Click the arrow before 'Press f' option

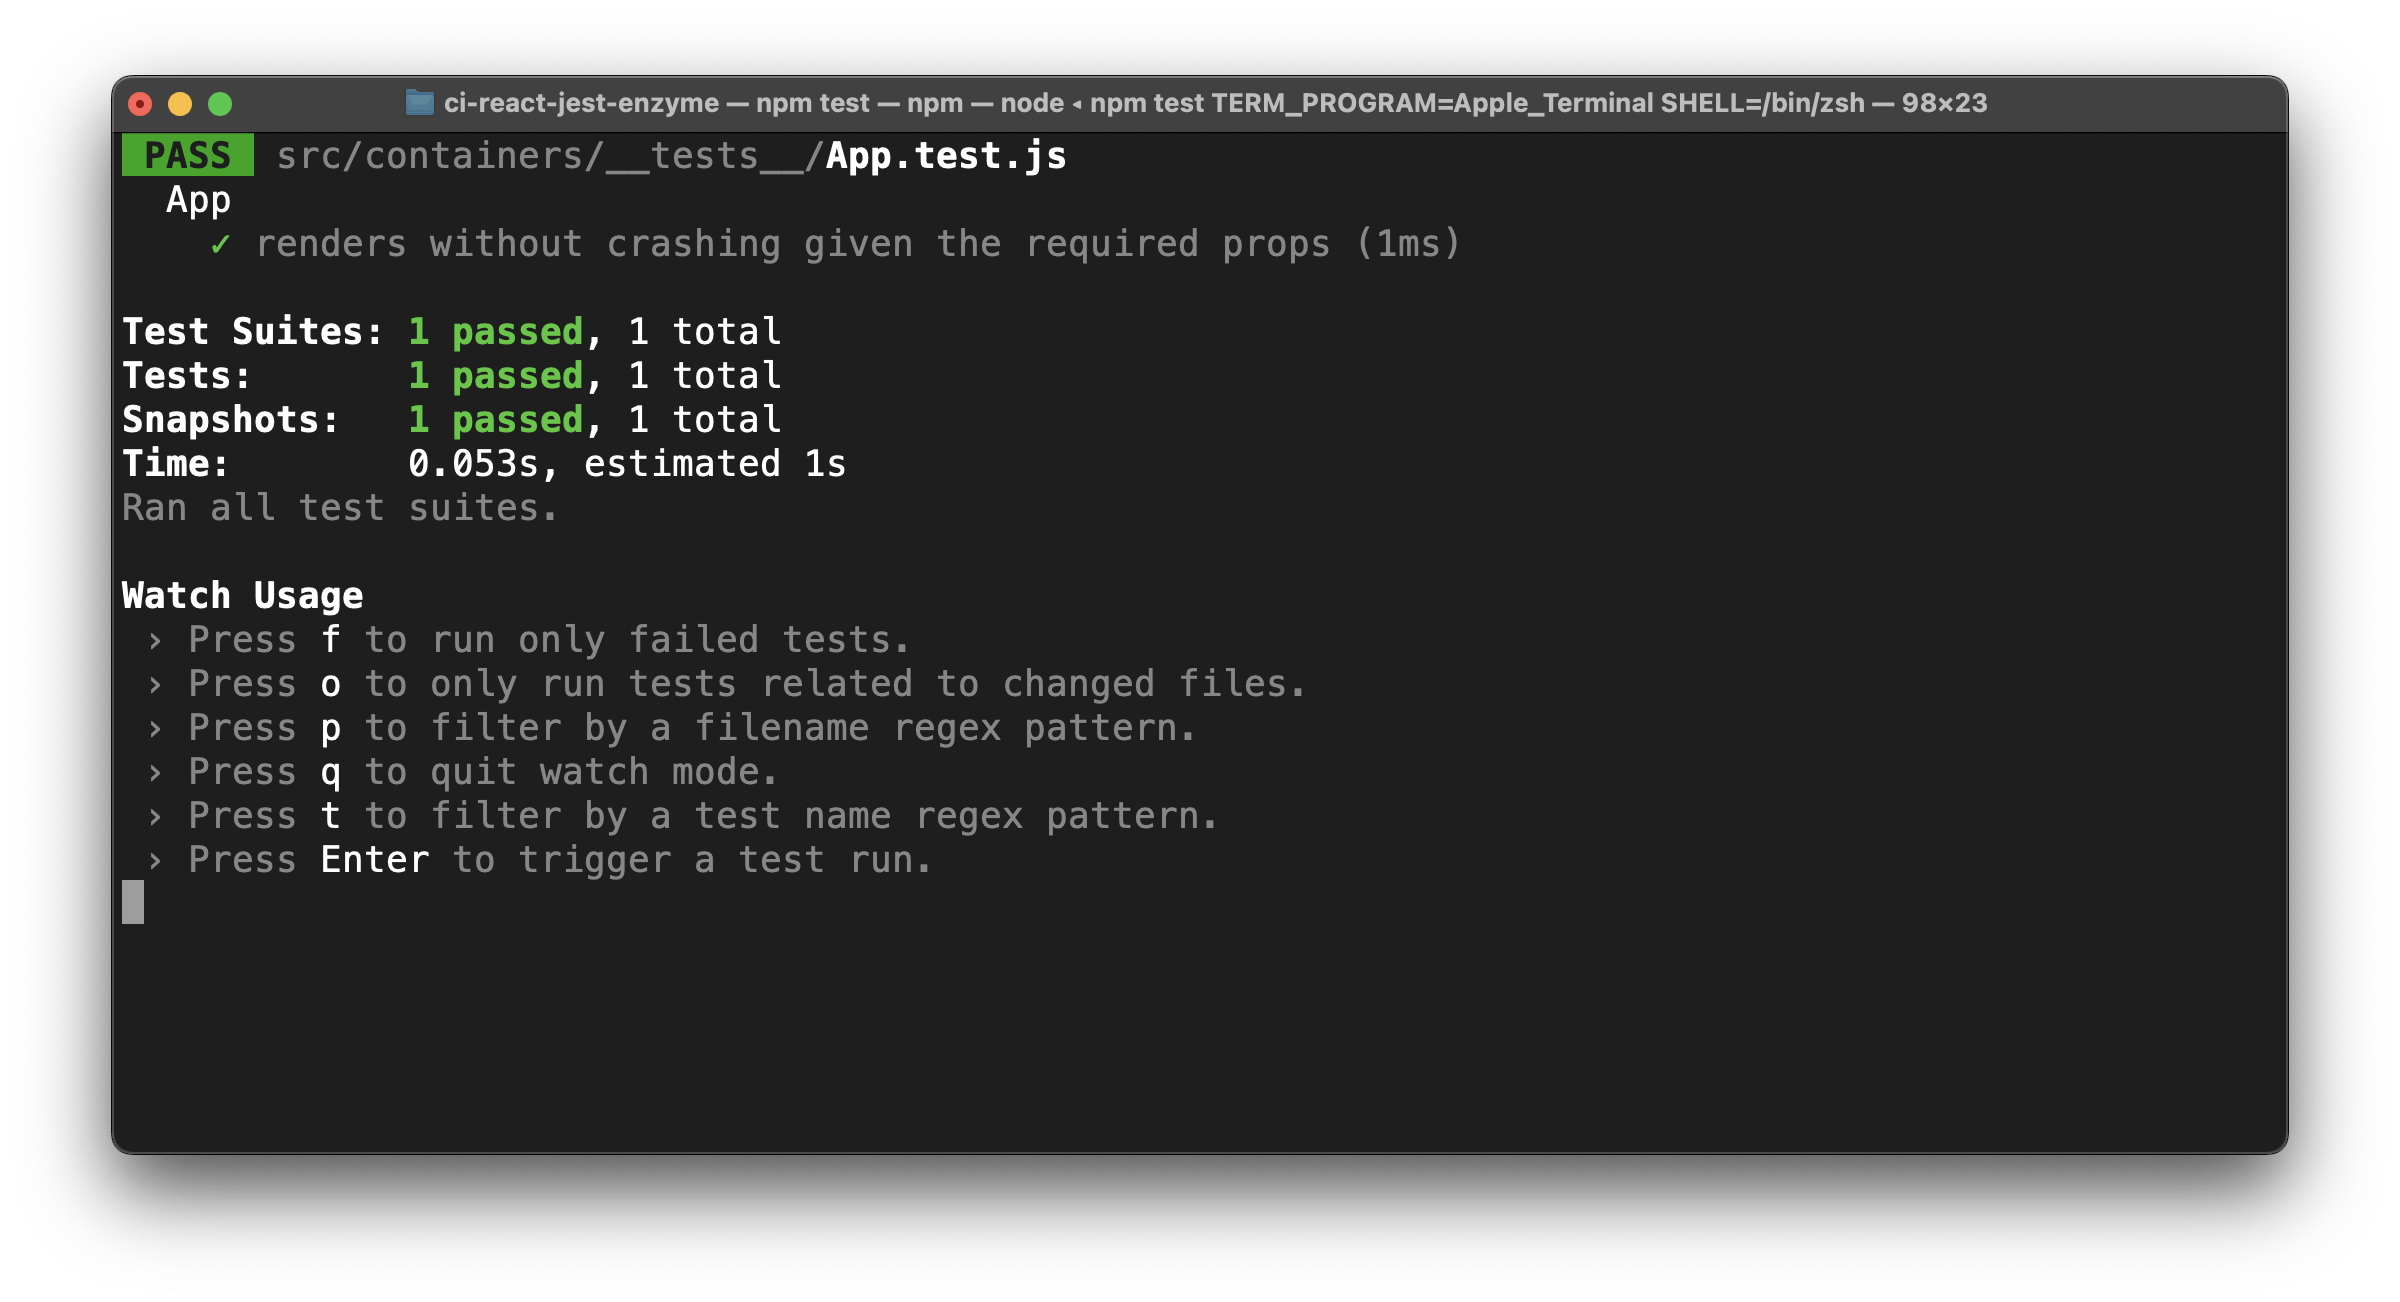point(155,639)
